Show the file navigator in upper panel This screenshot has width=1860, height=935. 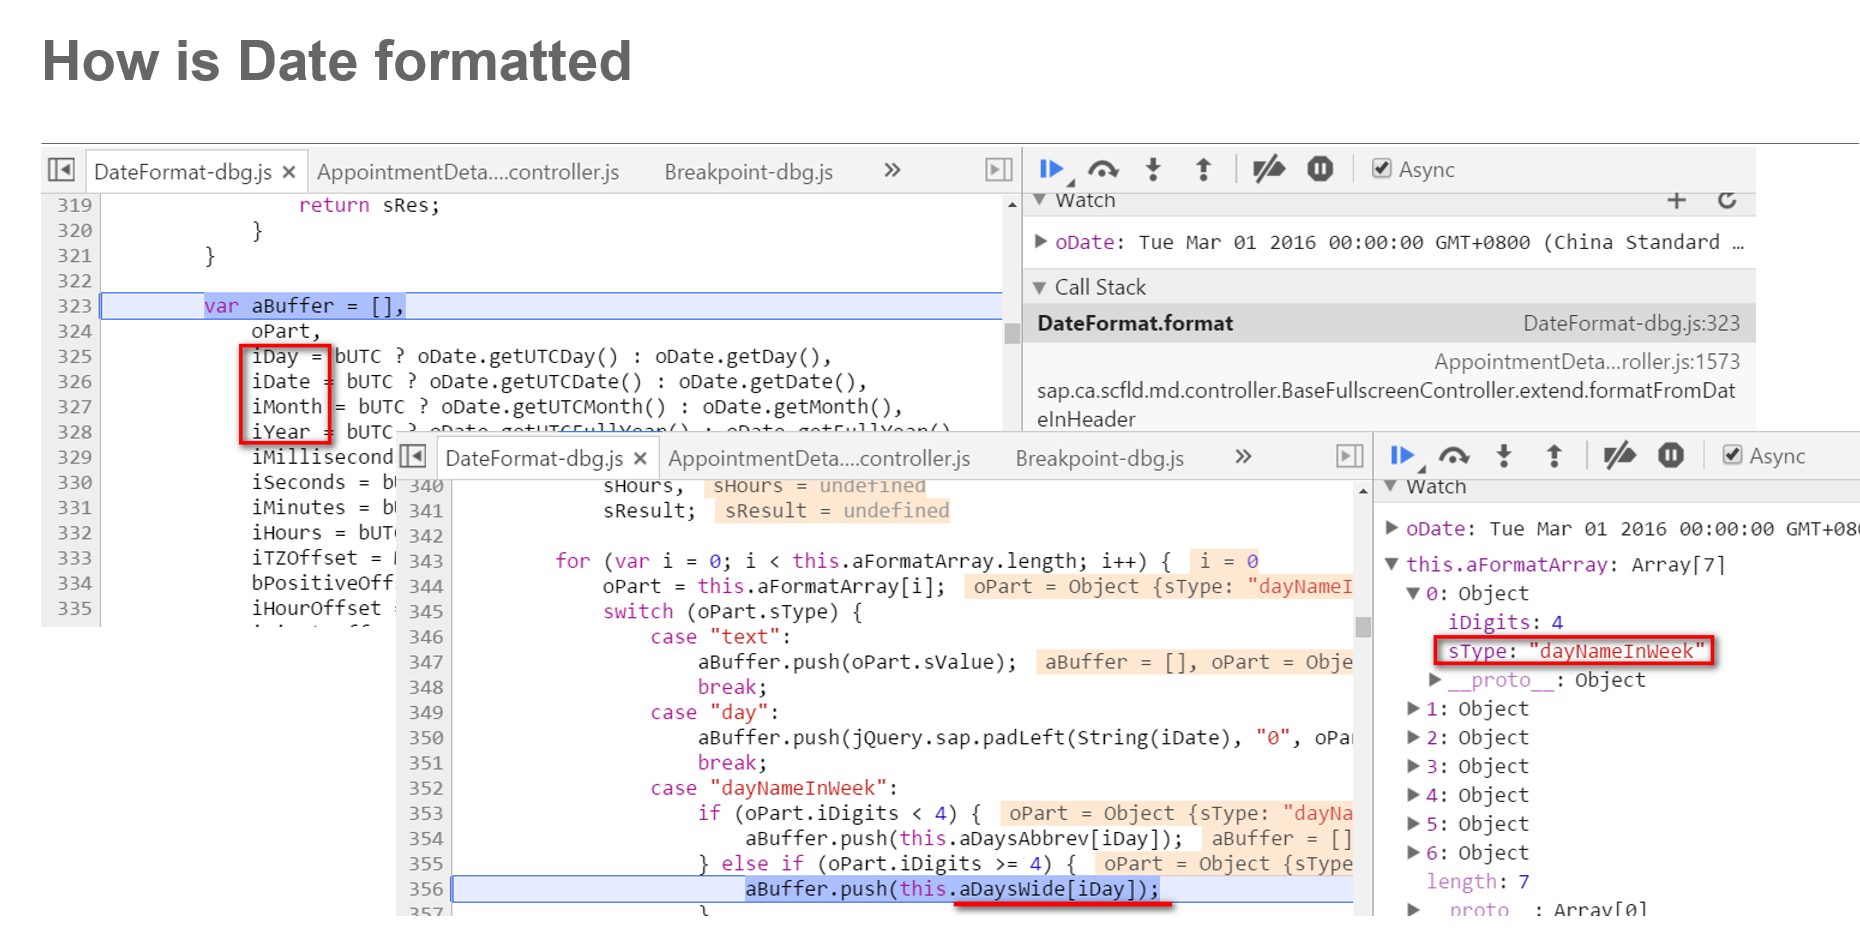(x=61, y=170)
